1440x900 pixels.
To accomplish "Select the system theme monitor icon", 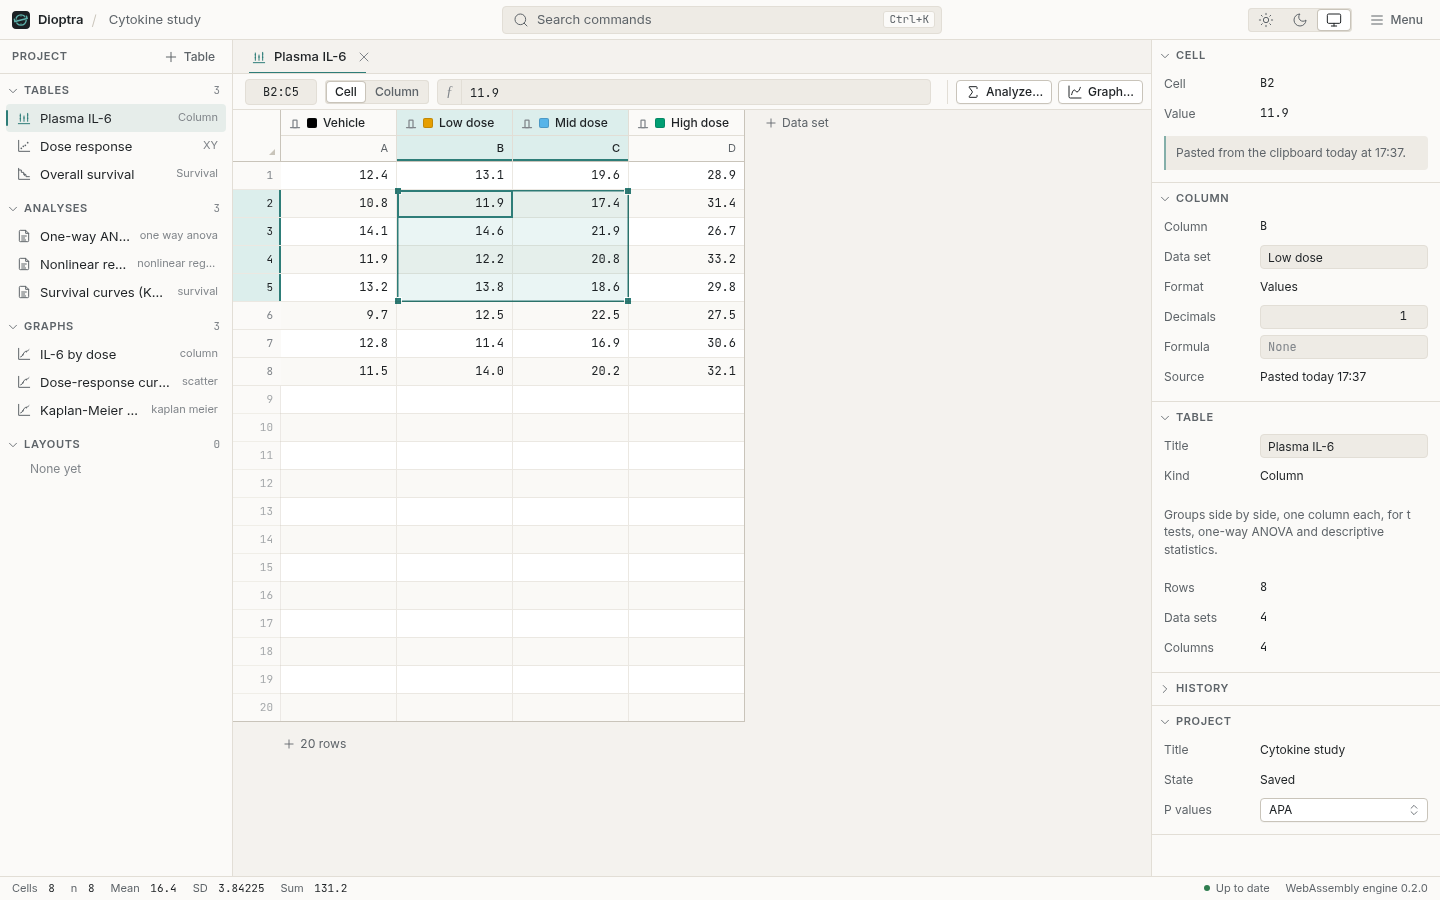I will click(1334, 20).
